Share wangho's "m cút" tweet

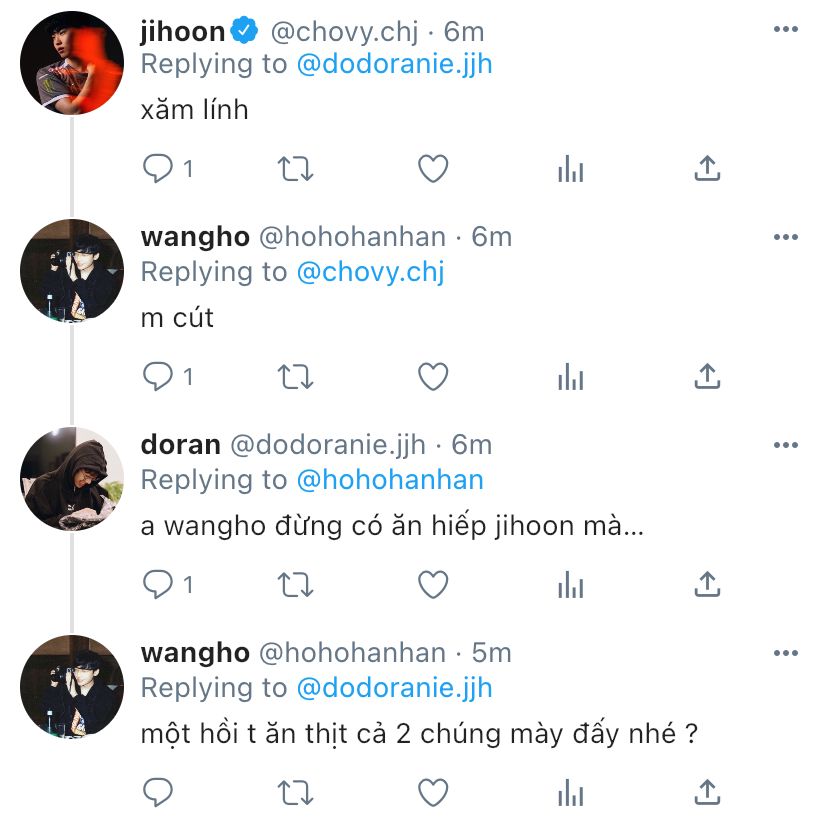pos(708,376)
